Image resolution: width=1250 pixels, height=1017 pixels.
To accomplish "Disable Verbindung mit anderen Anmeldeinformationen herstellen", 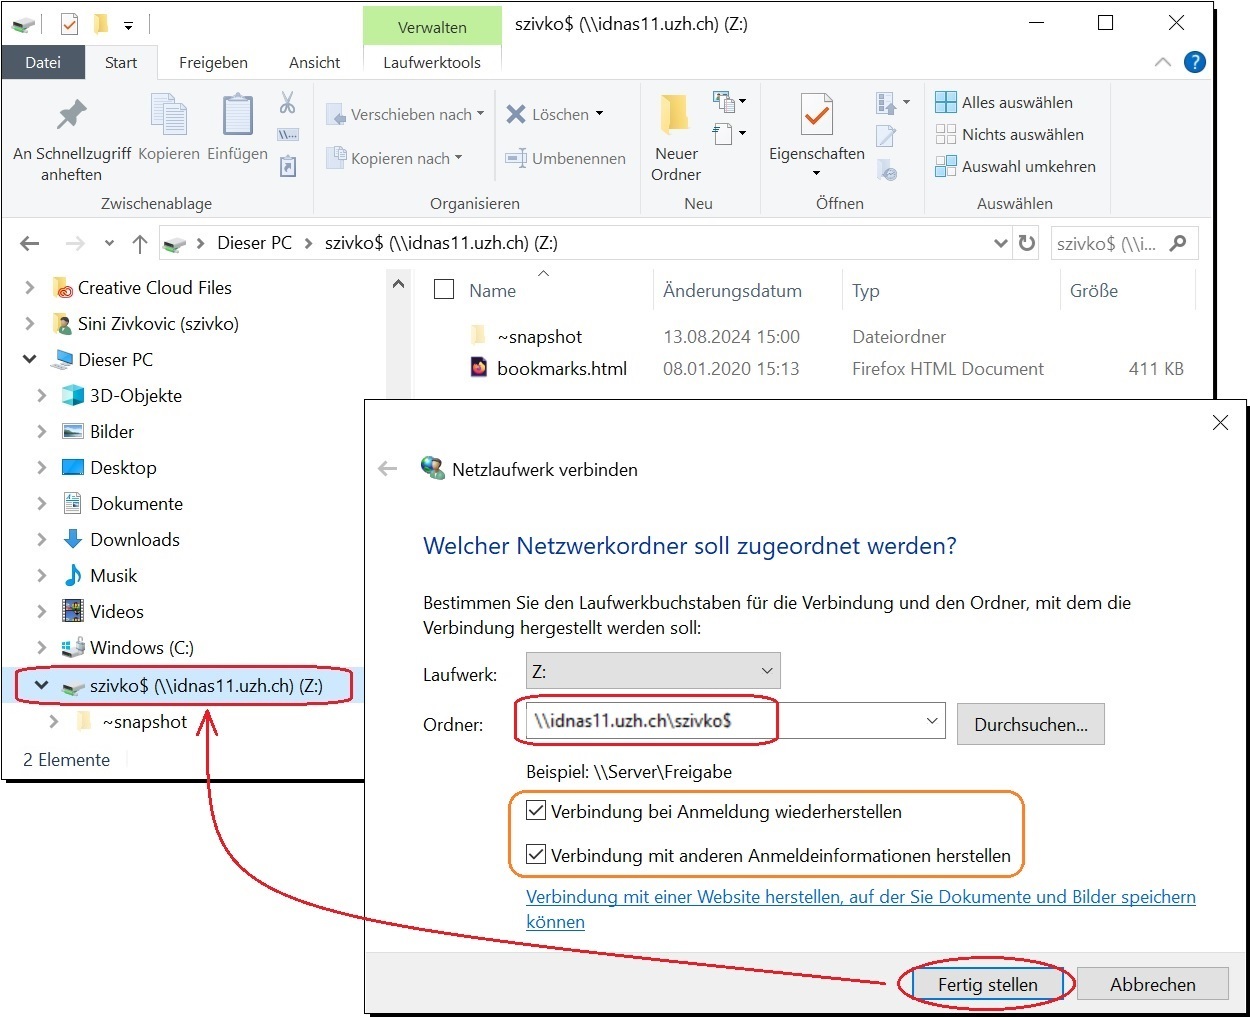I will pos(536,854).
